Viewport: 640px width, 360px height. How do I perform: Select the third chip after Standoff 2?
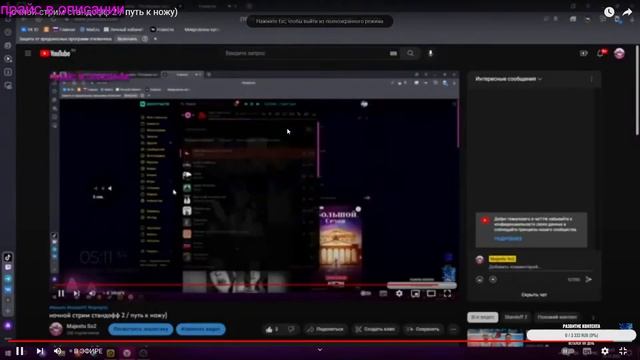click(x=557, y=317)
